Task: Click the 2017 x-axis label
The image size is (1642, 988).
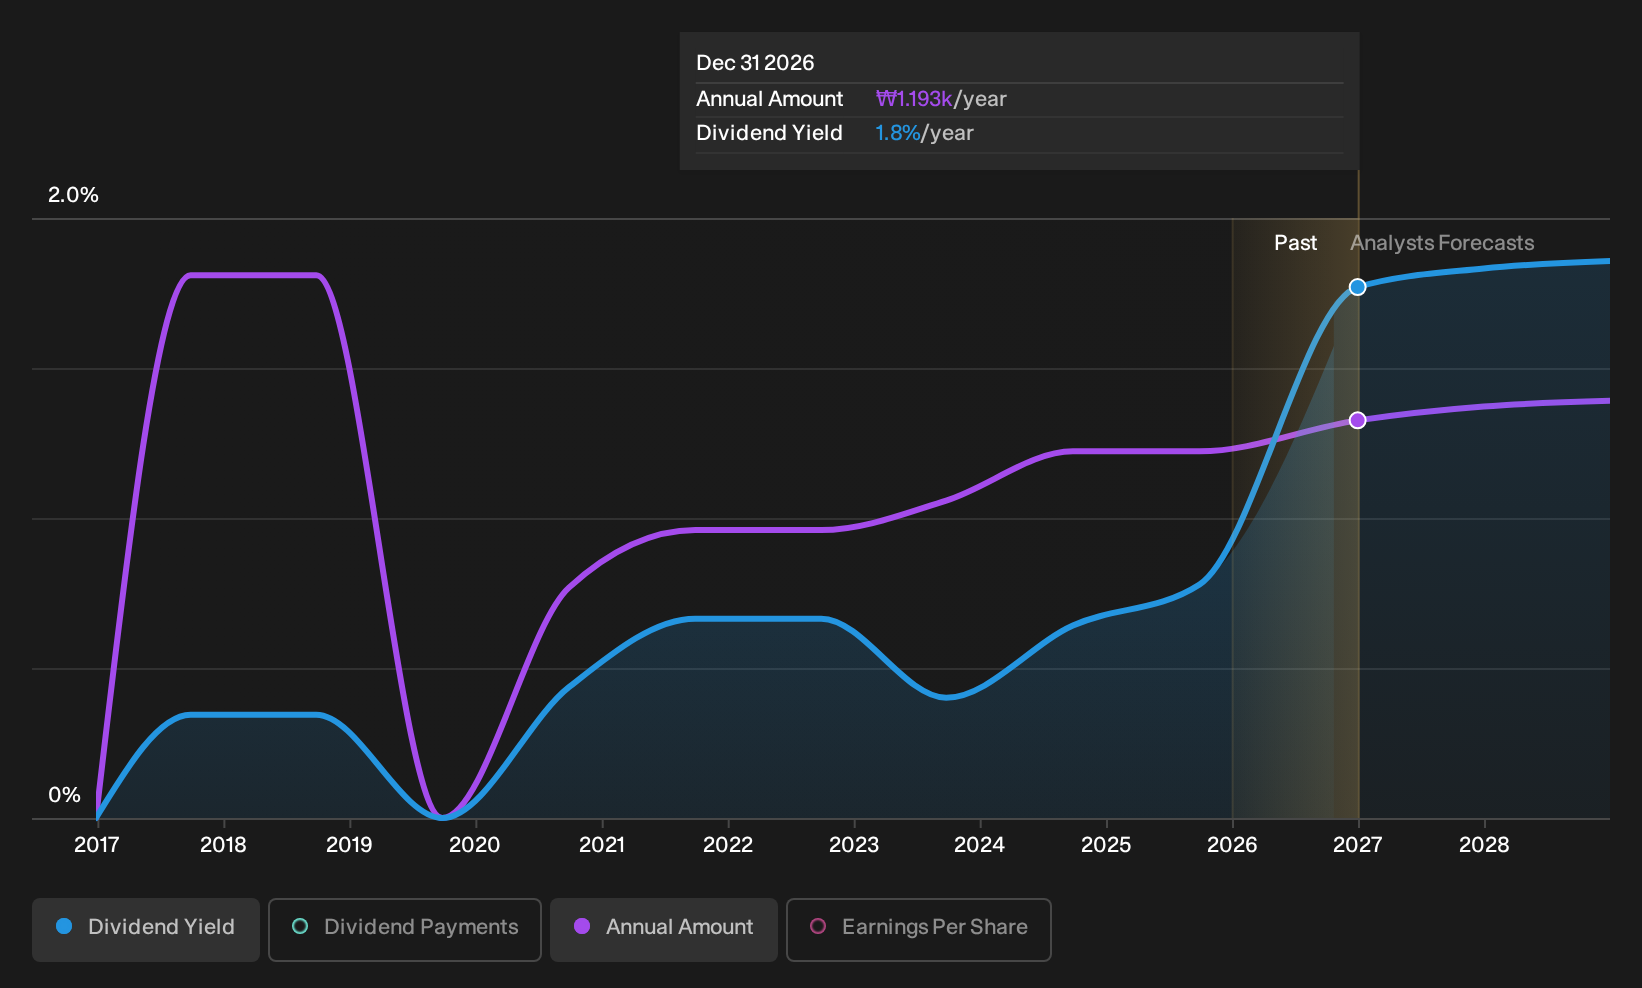Action: pyautogui.click(x=96, y=845)
